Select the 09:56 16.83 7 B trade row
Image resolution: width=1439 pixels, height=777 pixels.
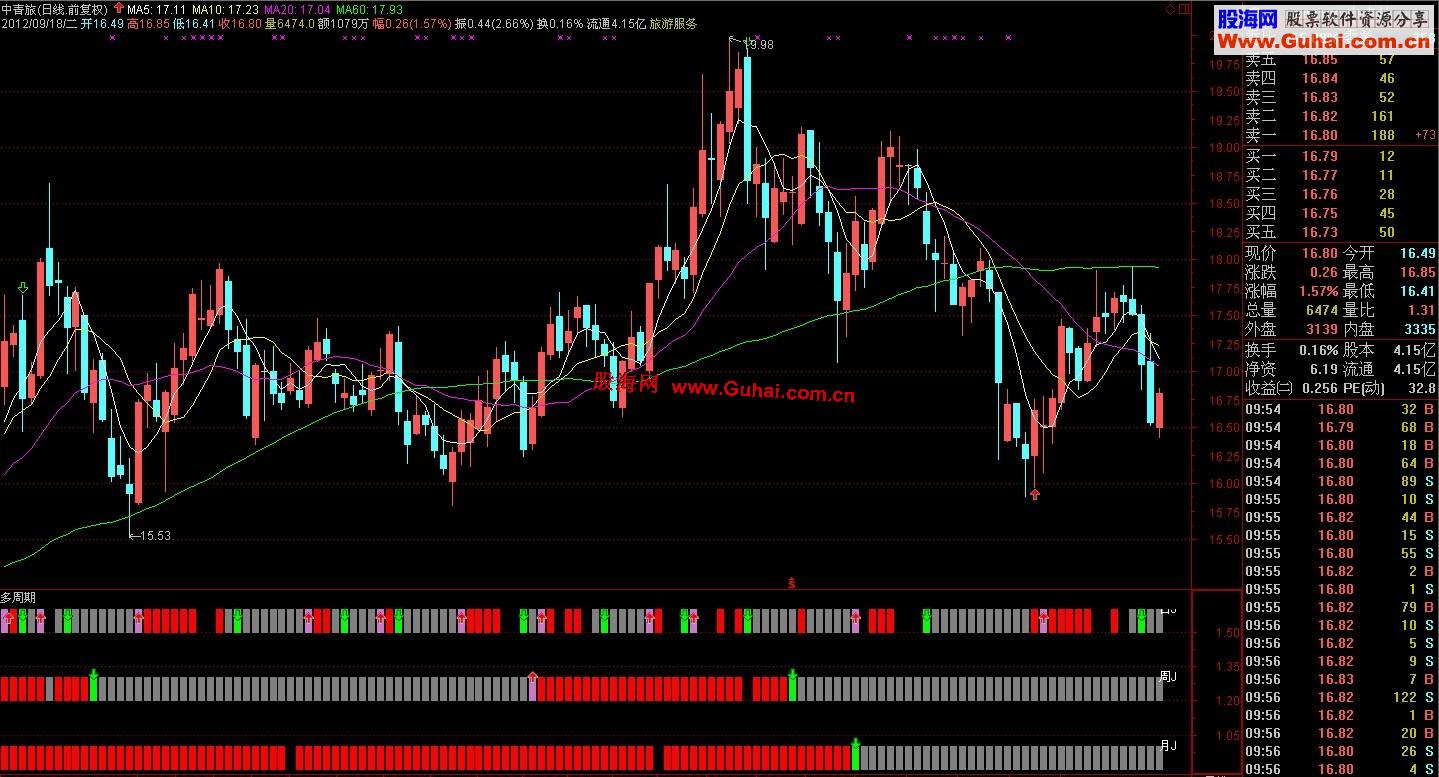coord(1340,679)
